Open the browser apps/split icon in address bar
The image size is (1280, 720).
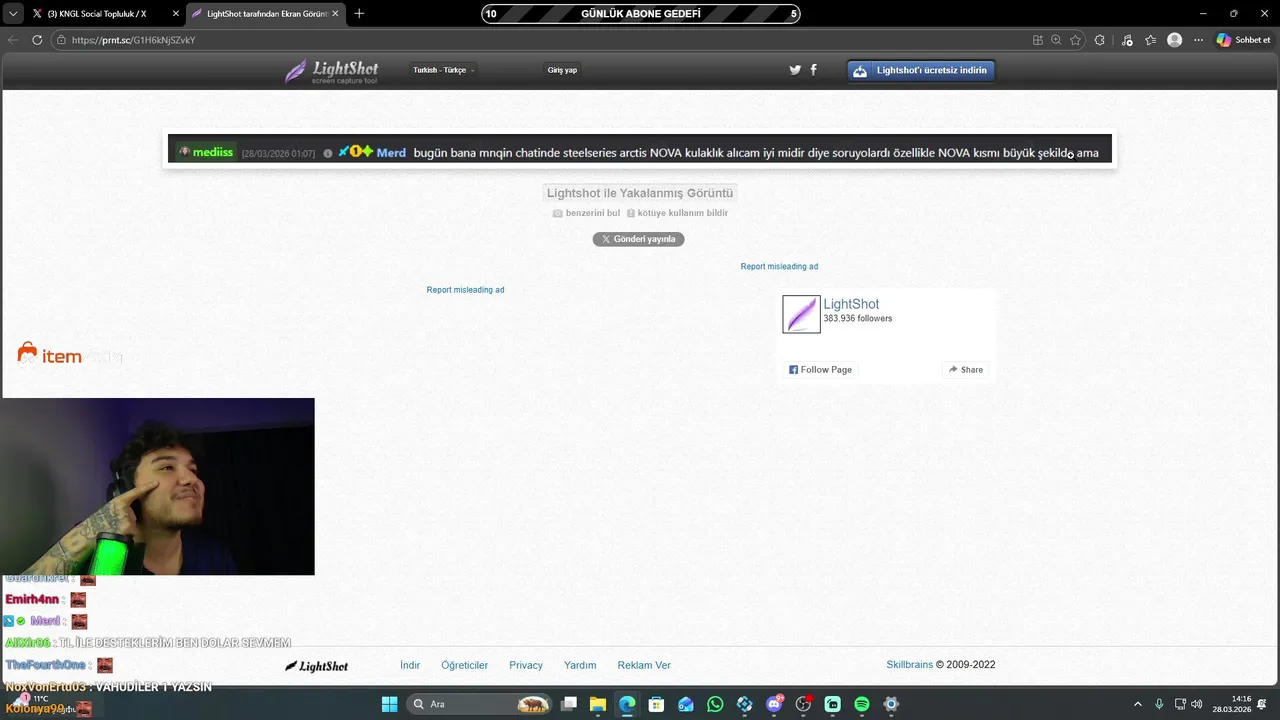point(1038,40)
